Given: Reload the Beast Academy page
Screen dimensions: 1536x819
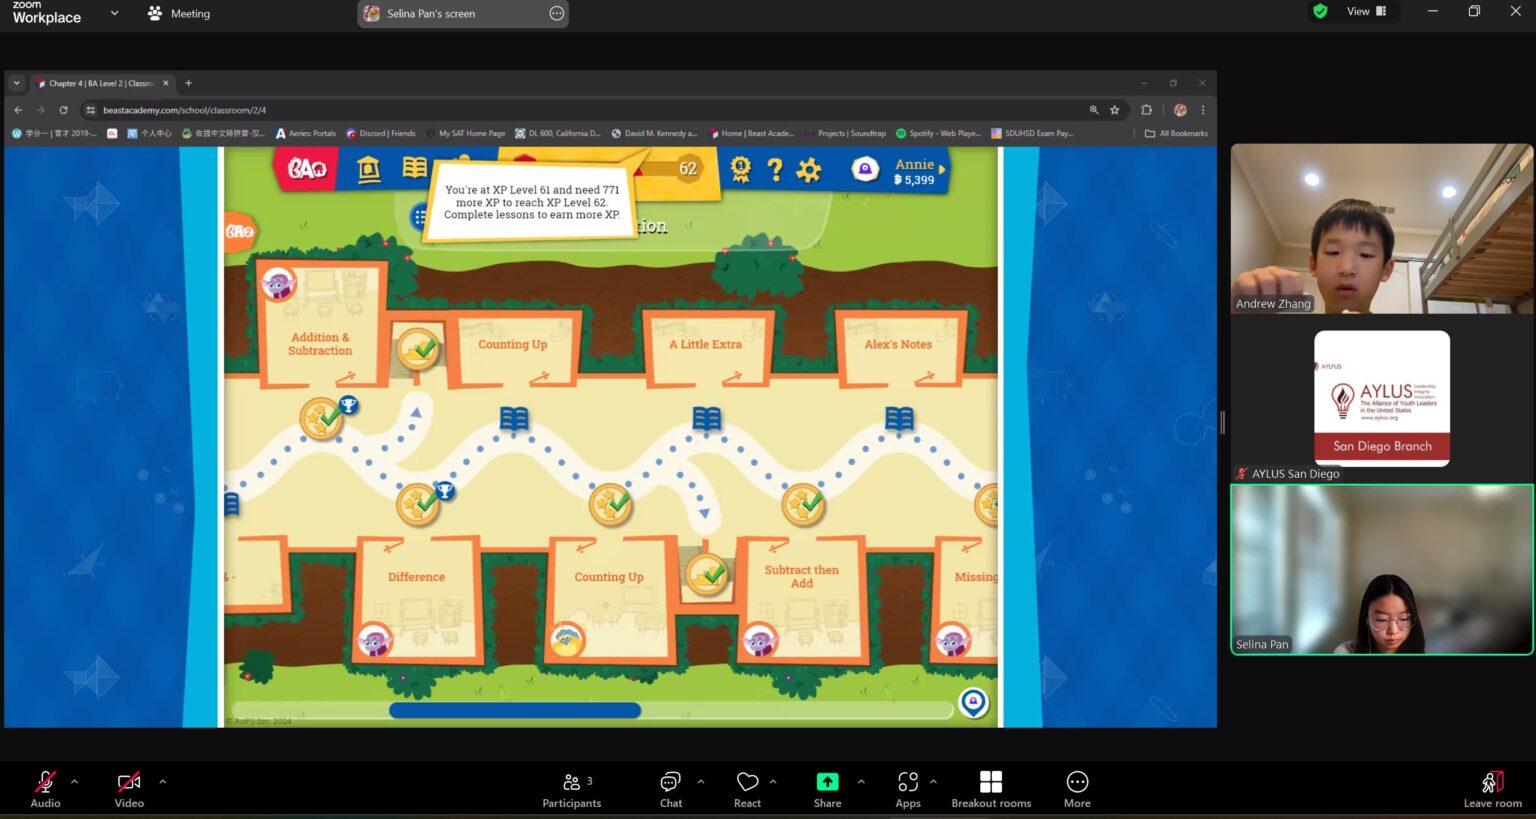Looking at the screenshot, I should click(64, 110).
